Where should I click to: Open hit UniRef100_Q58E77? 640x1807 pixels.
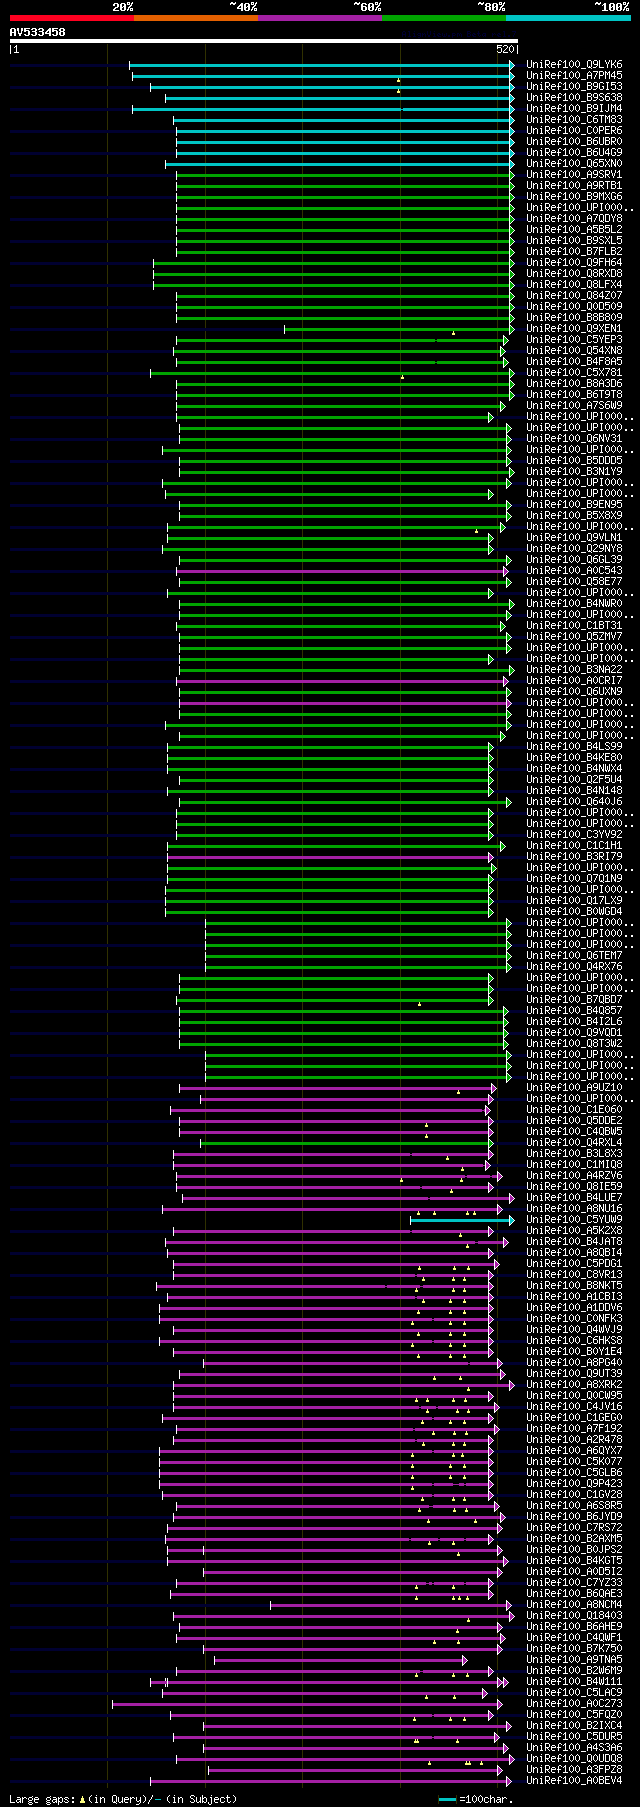click(574, 582)
